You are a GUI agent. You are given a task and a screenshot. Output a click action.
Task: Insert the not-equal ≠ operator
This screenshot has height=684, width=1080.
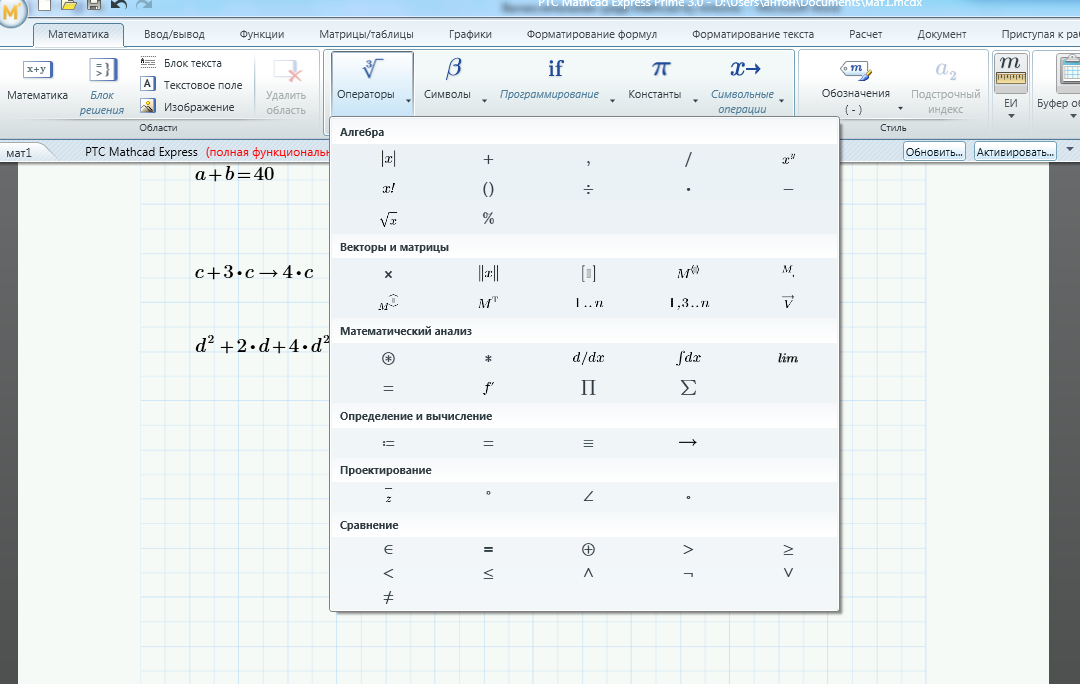(x=388, y=597)
